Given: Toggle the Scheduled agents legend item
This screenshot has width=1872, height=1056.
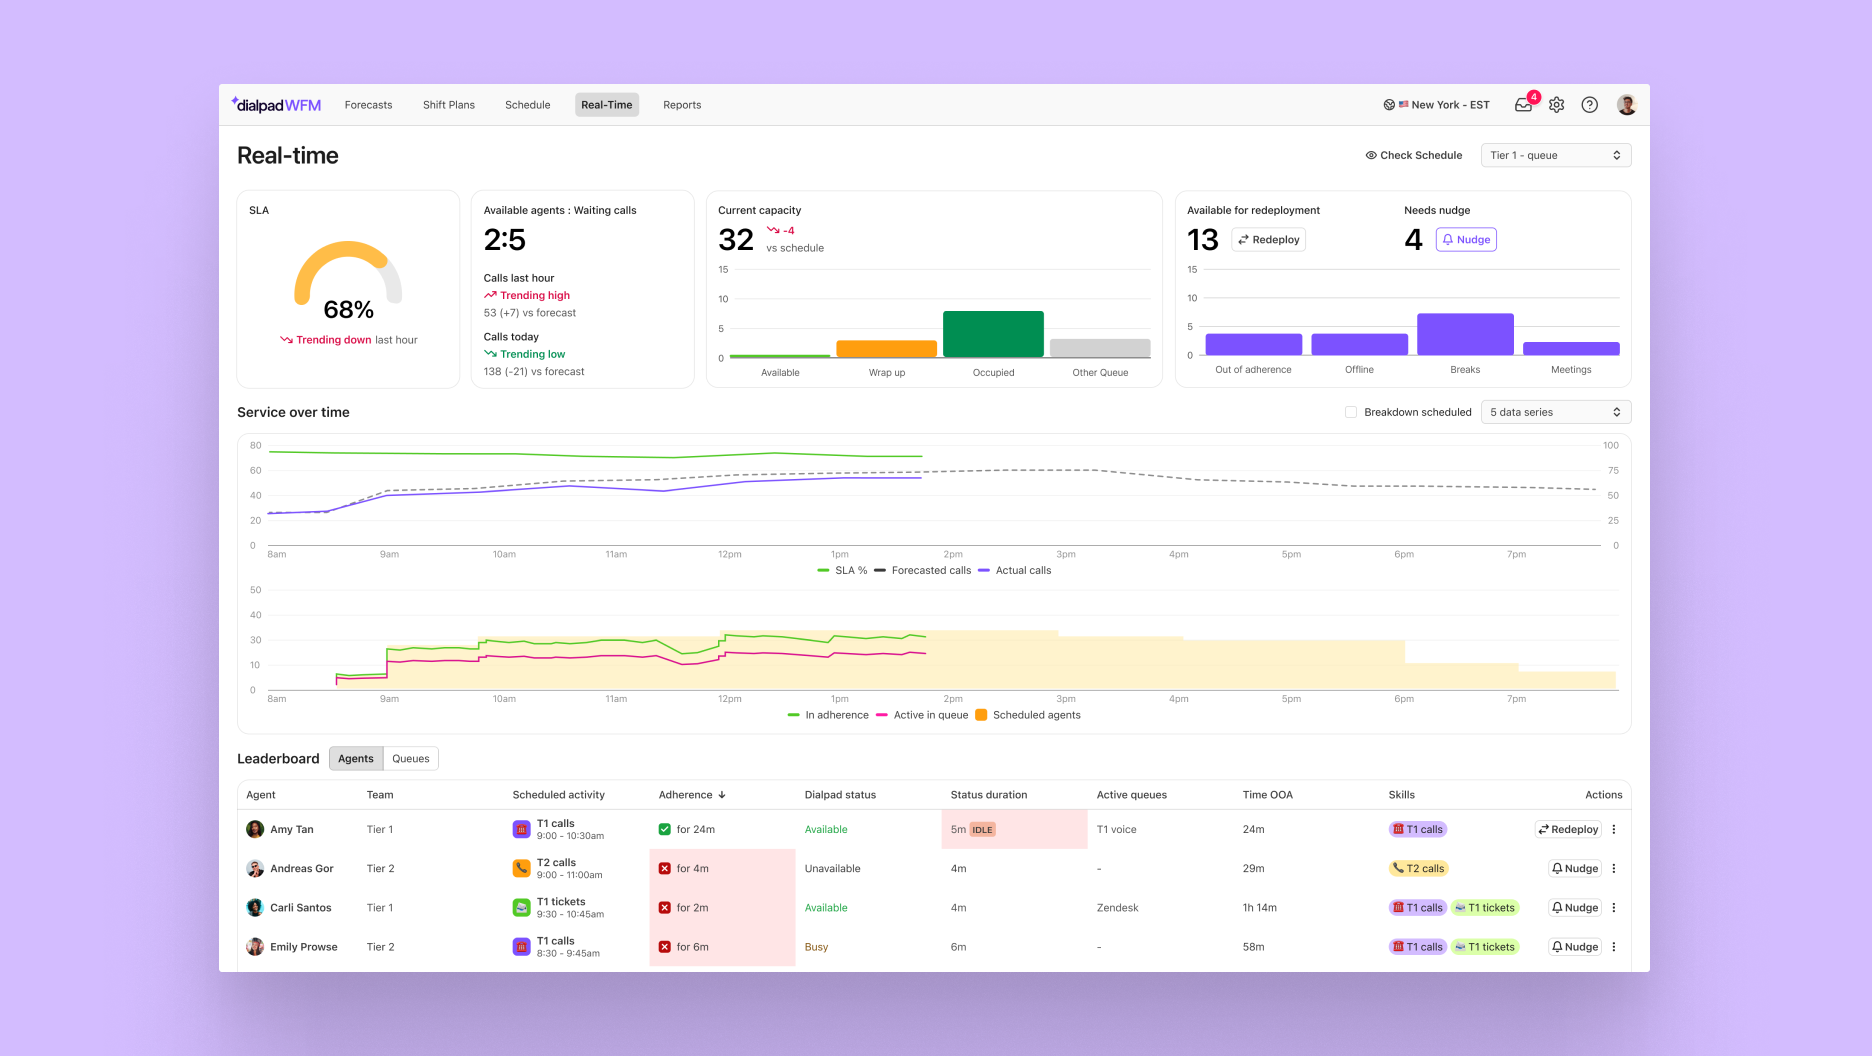Looking at the screenshot, I should [x=1028, y=715].
